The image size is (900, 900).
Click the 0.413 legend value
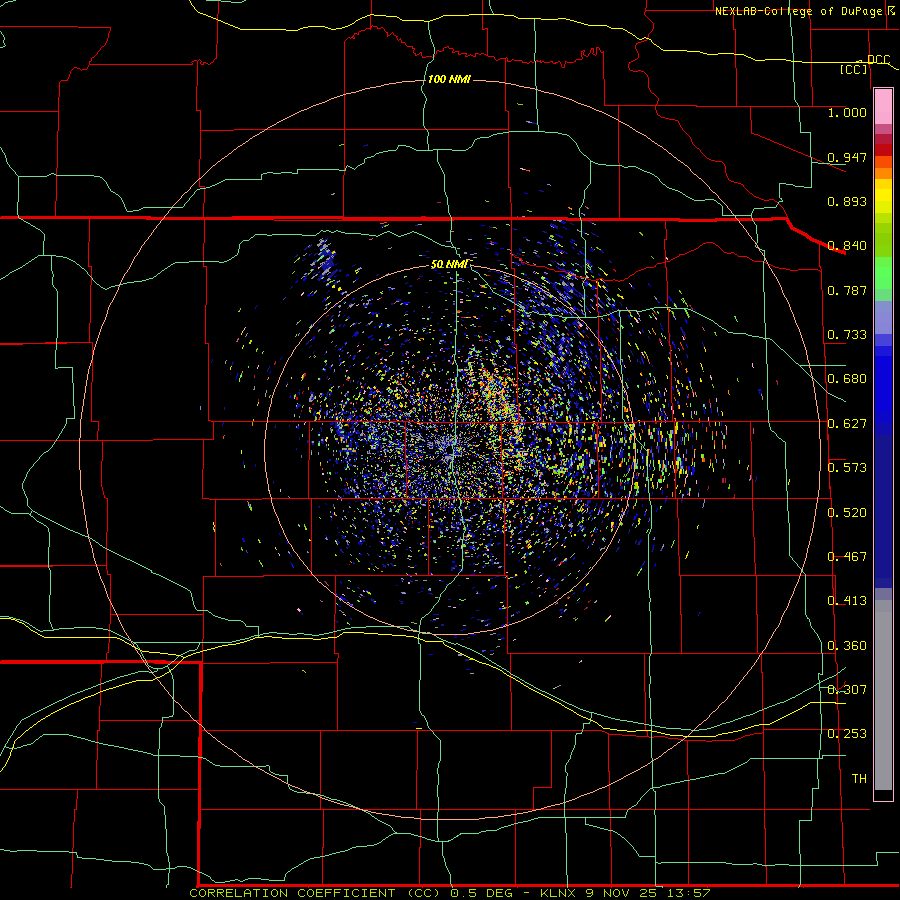[847, 601]
